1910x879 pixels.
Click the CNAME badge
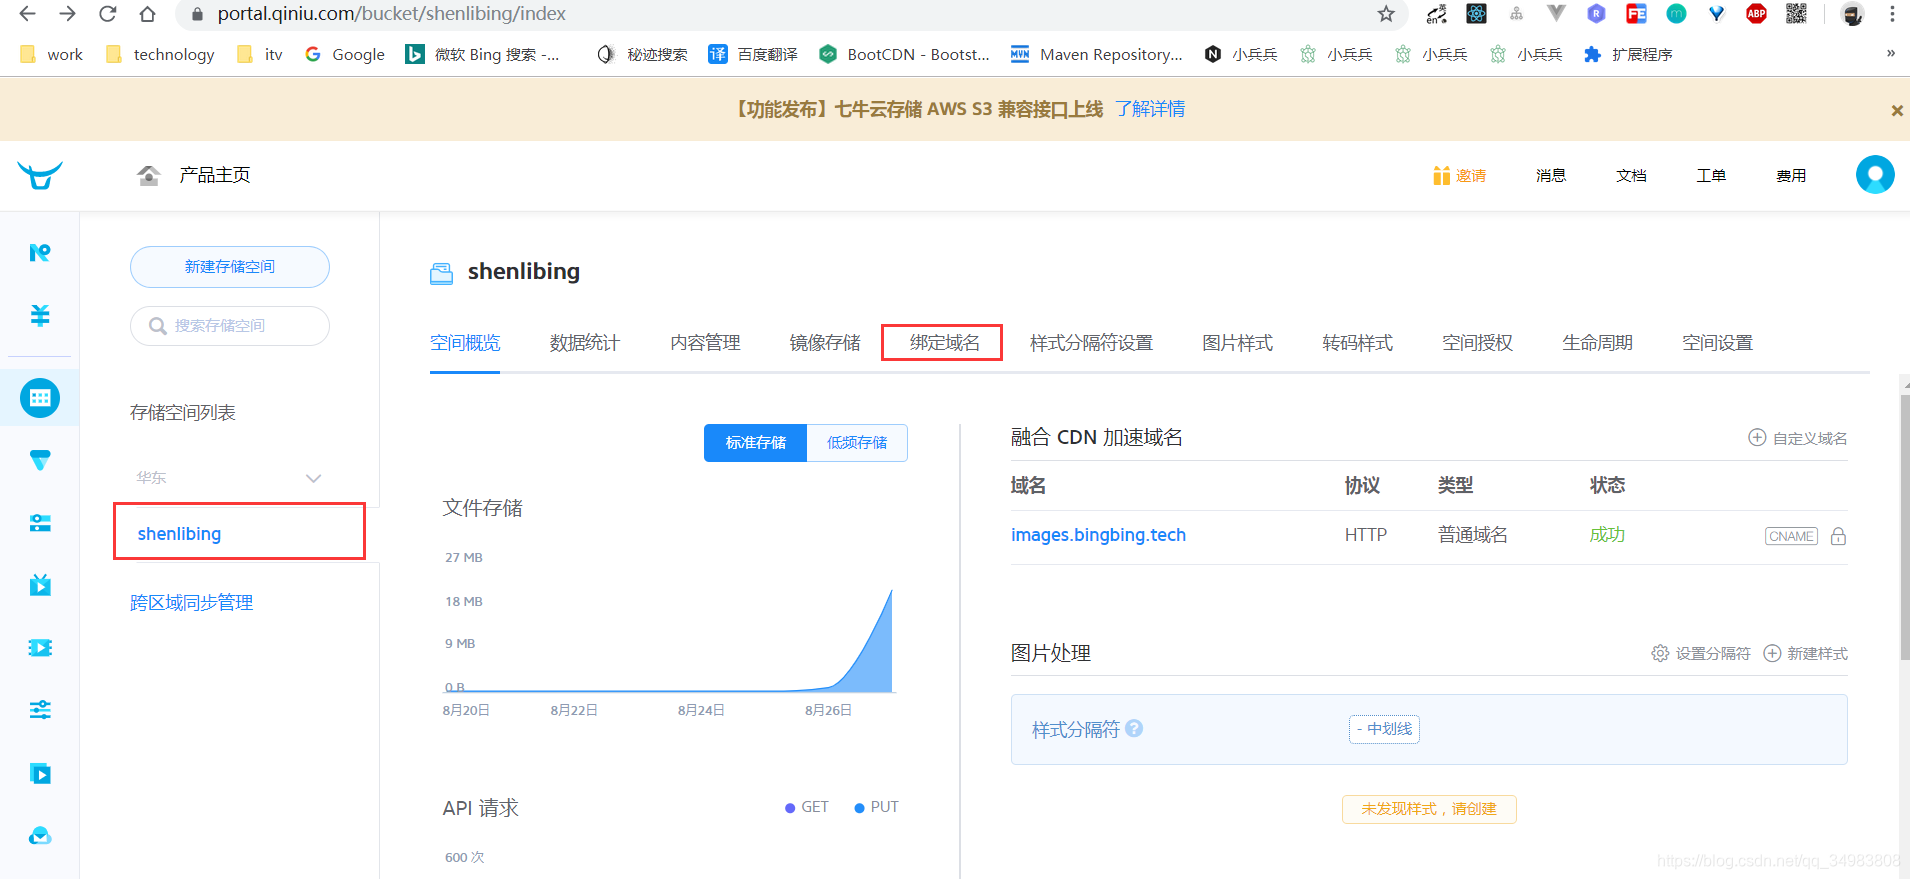1791,536
